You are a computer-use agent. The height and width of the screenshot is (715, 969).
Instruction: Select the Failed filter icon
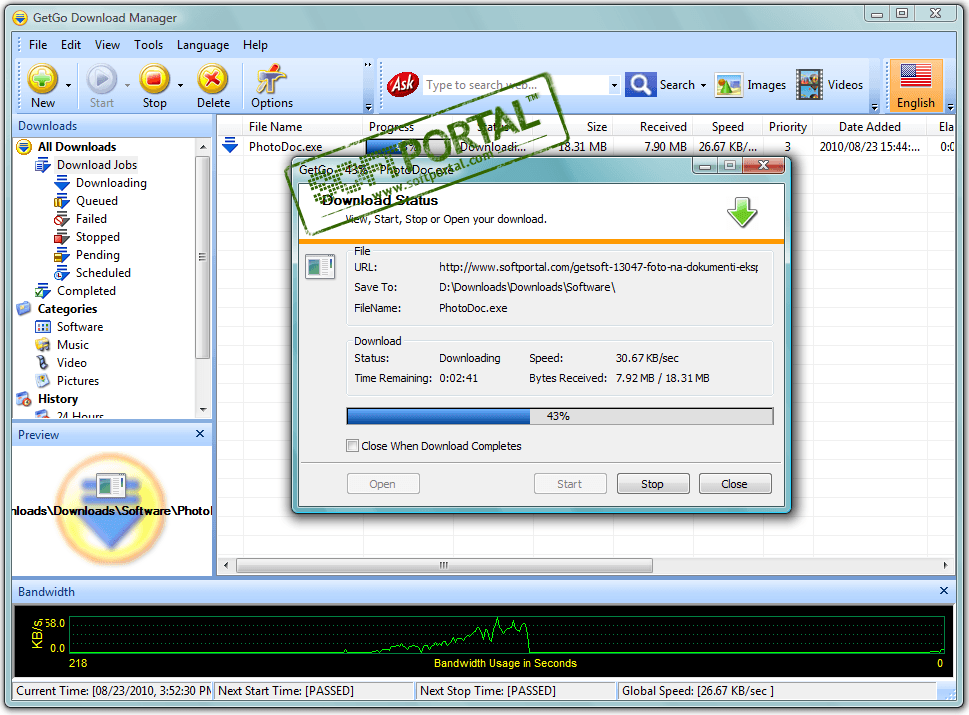(x=62, y=219)
